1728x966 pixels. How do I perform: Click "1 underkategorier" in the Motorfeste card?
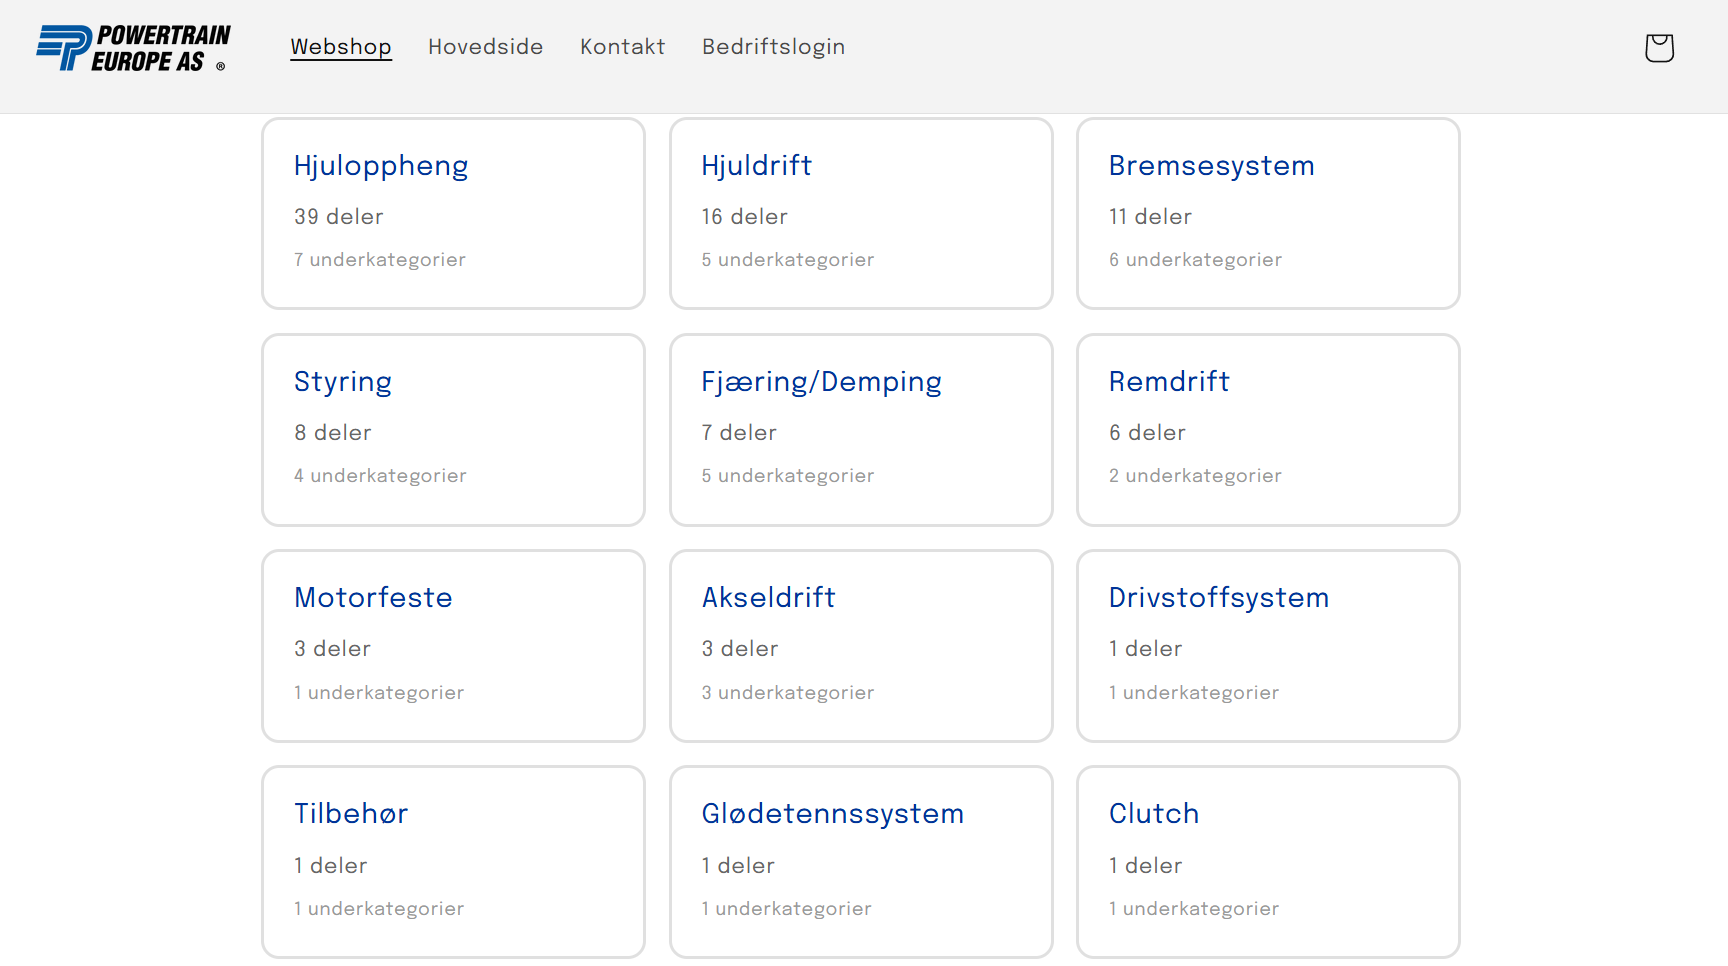pos(379,693)
